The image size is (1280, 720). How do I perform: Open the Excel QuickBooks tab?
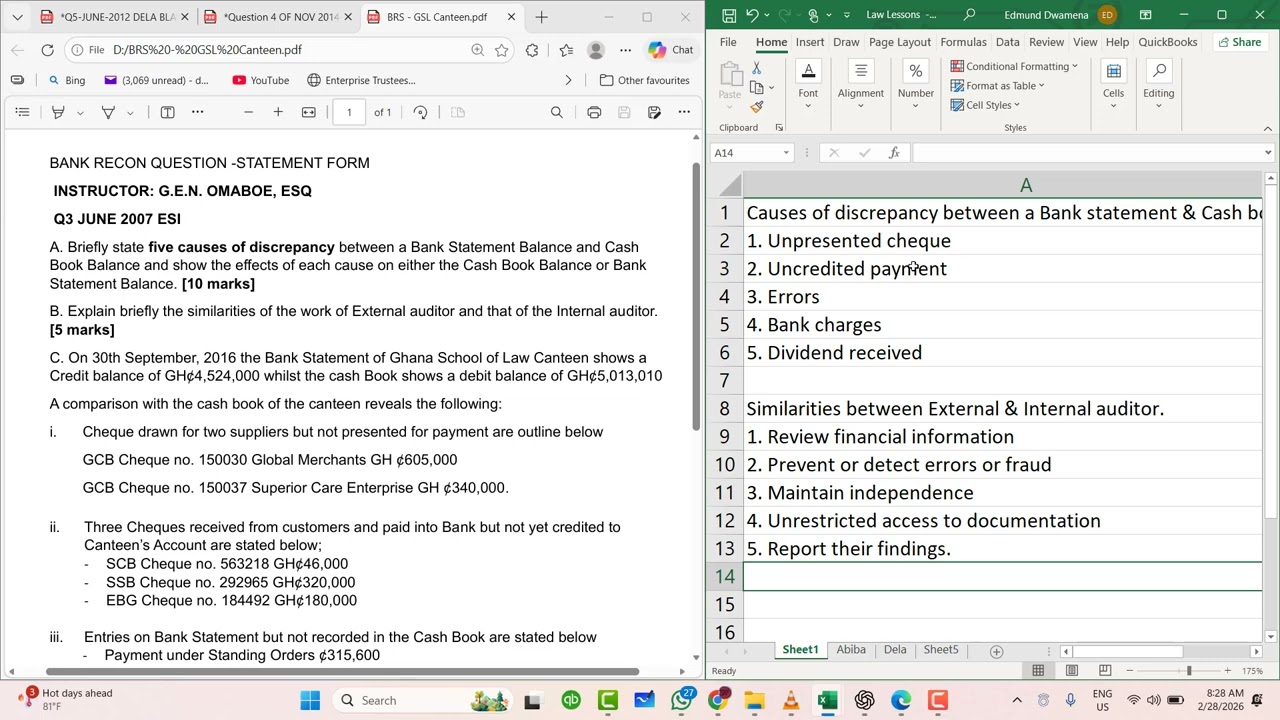tap(1167, 42)
